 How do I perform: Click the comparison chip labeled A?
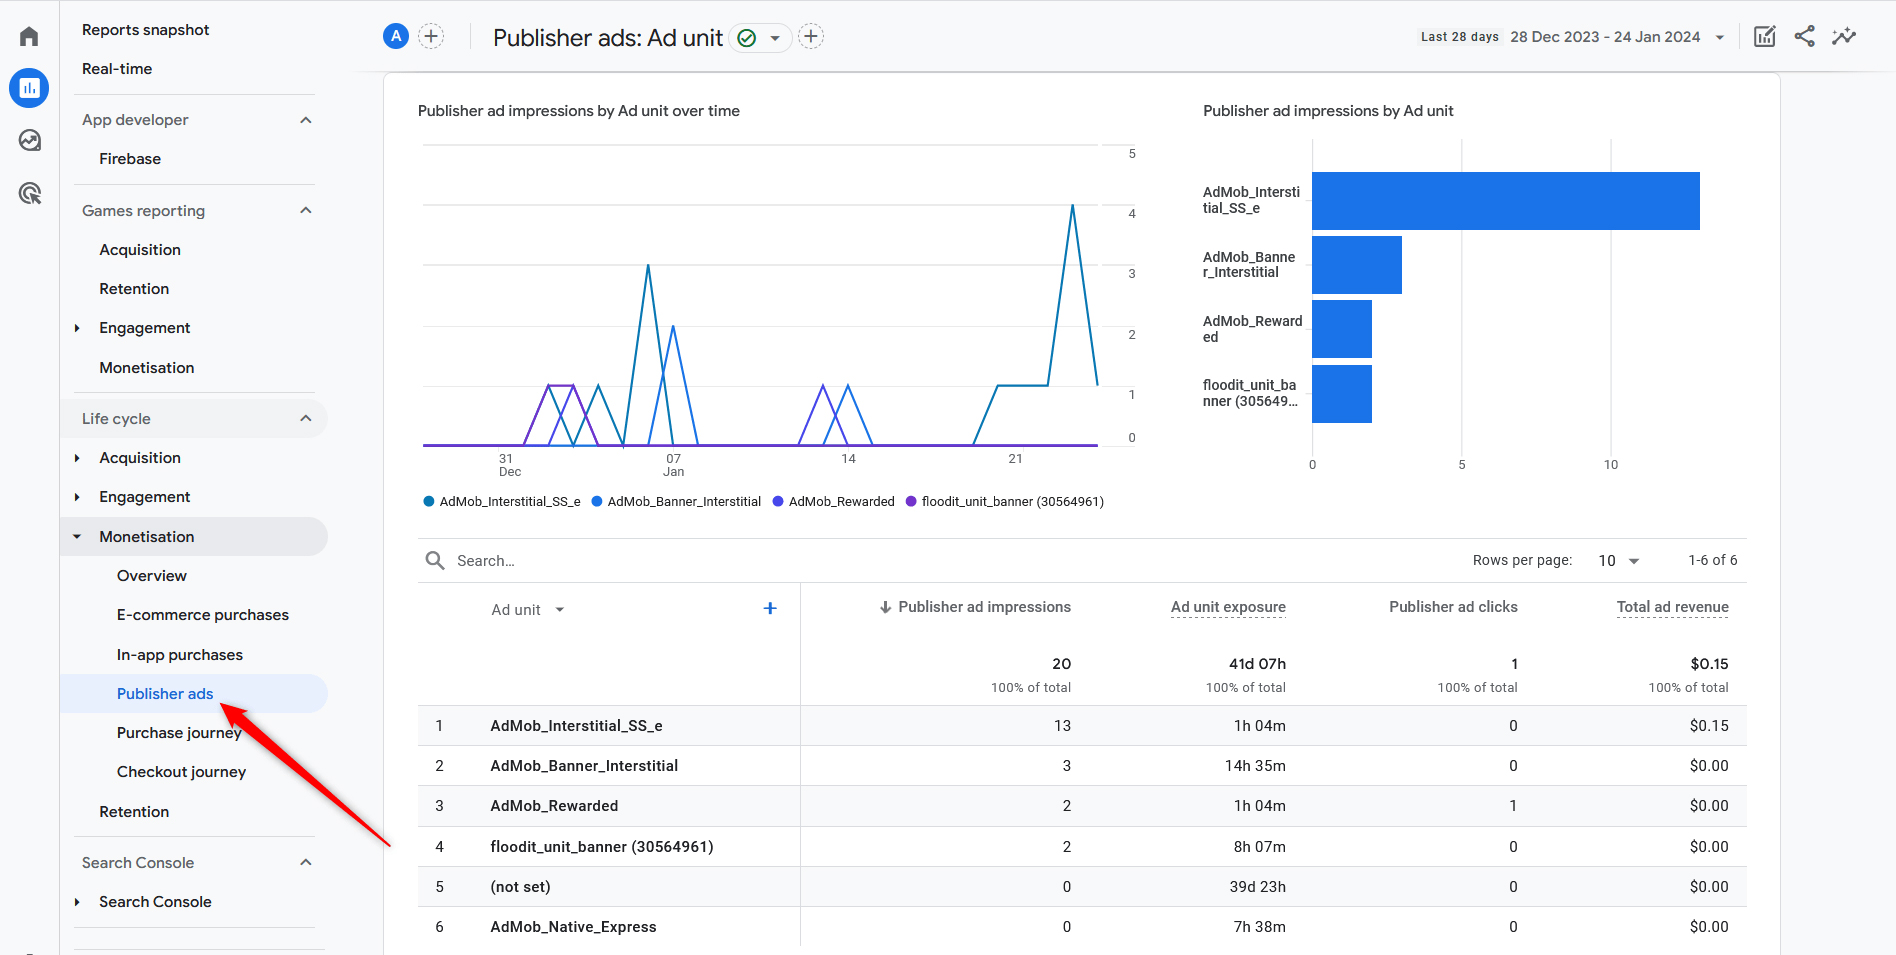coord(396,35)
